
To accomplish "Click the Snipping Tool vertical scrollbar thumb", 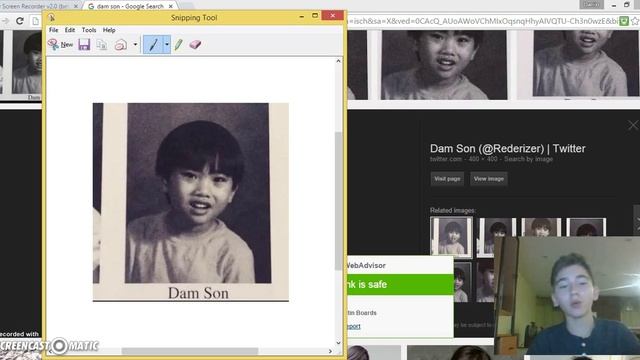I will click(x=338, y=200).
